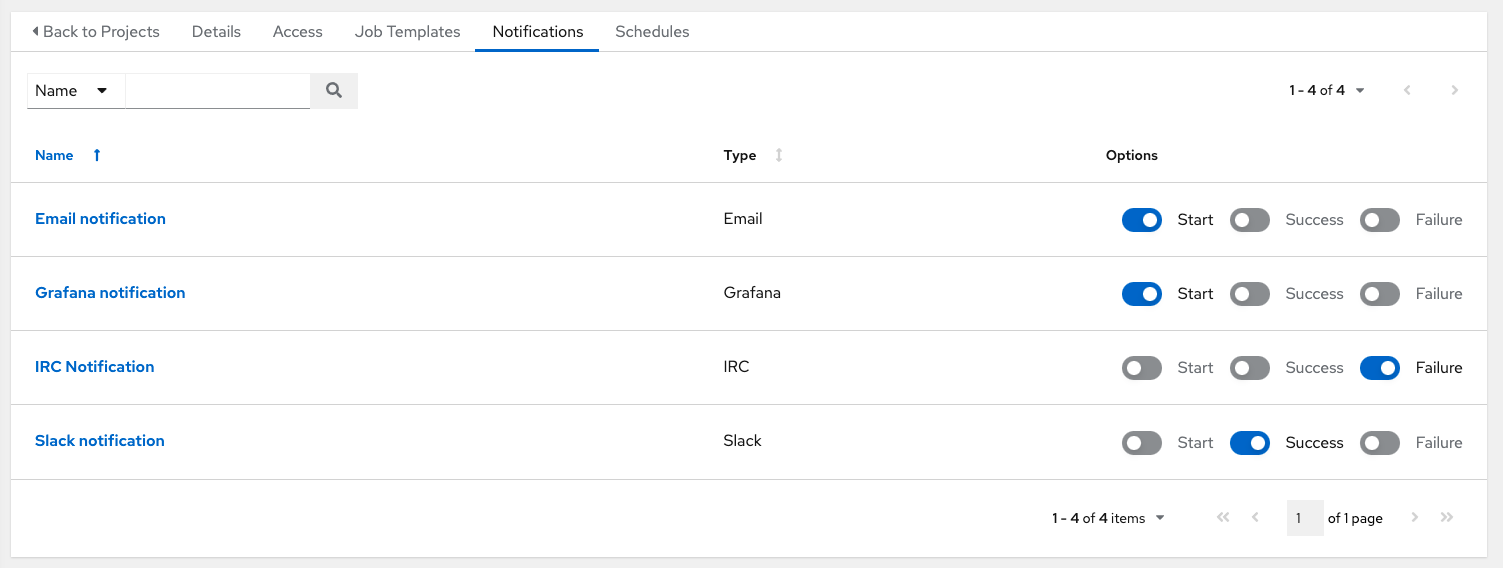Open the Name search filter dropdown
The width and height of the screenshot is (1503, 568).
(75, 91)
